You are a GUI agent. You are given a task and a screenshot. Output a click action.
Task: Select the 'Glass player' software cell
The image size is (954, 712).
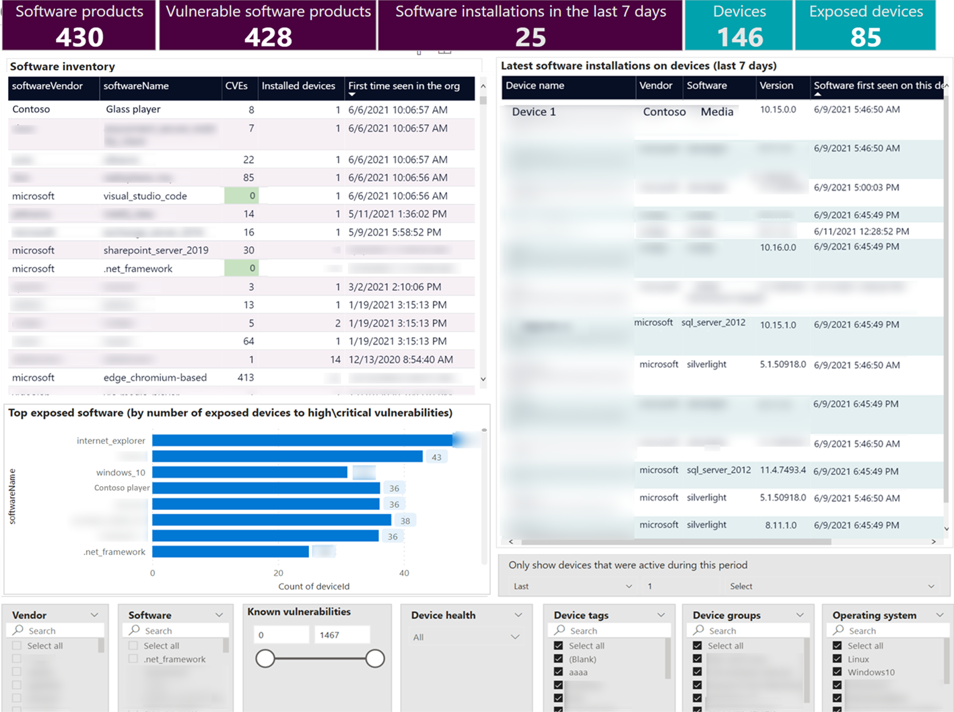click(x=133, y=110)
